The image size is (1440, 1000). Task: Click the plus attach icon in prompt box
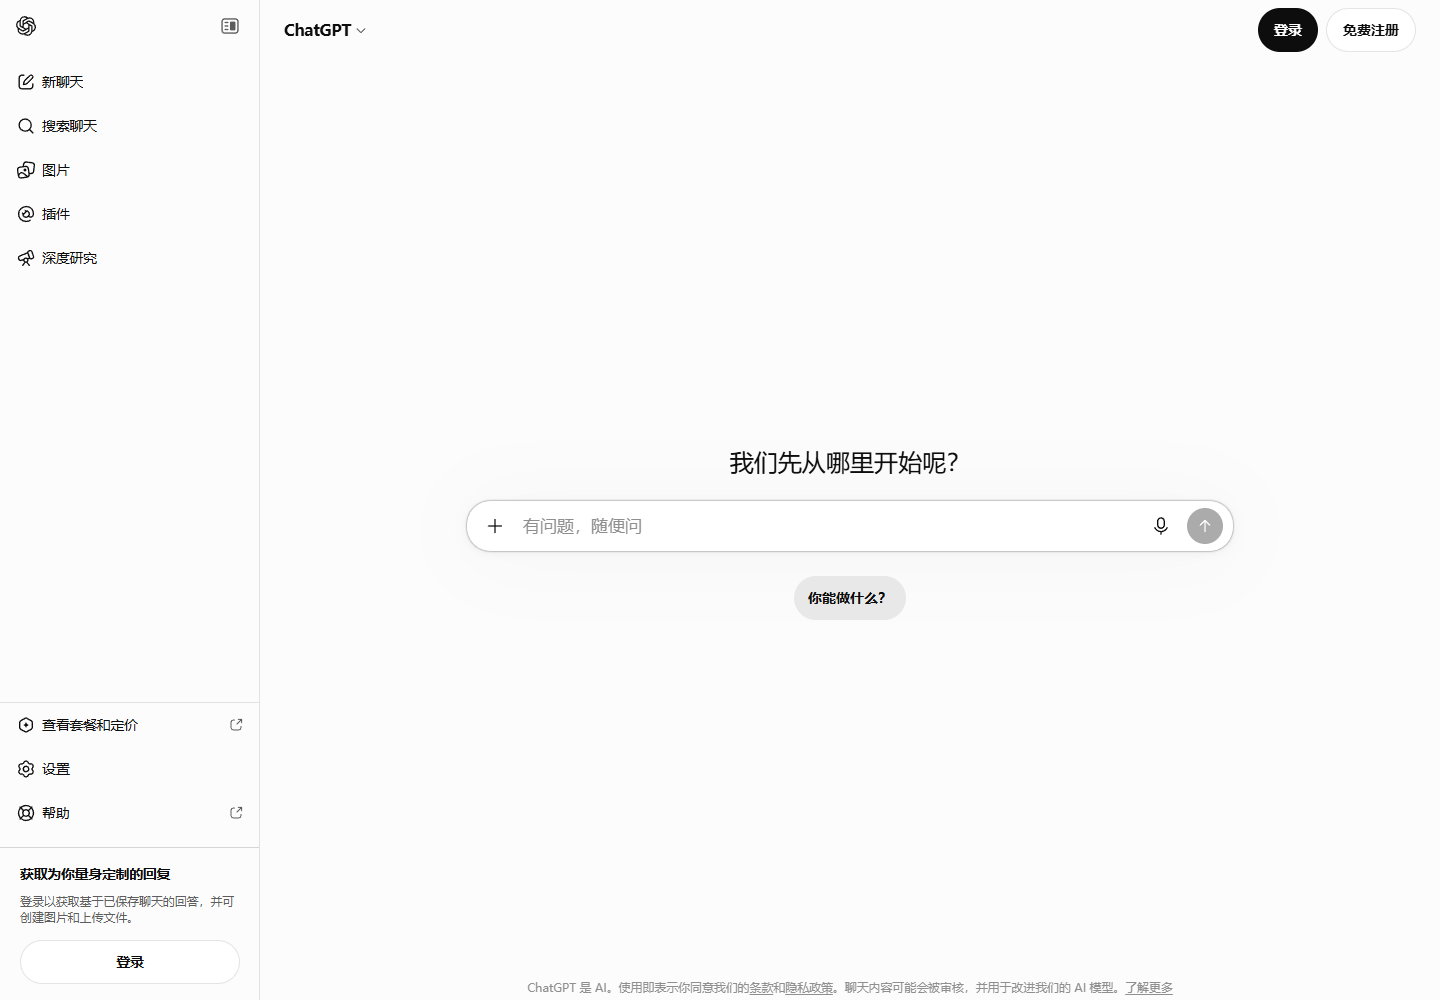click(x=495, y=526)
